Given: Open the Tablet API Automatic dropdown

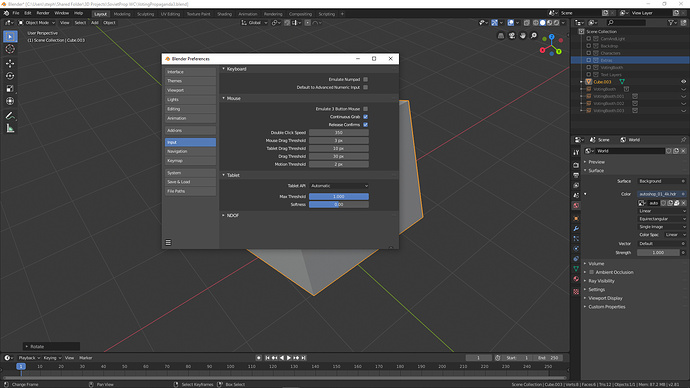Looking at the screenshot, I should tap(339, 186).
